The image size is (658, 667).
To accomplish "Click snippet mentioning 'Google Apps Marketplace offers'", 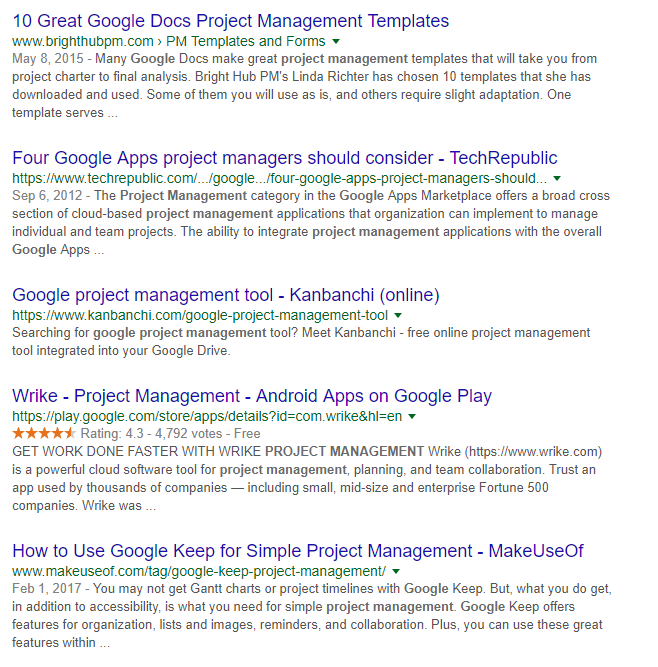I will pyautogui.click(x=311, y=222).
